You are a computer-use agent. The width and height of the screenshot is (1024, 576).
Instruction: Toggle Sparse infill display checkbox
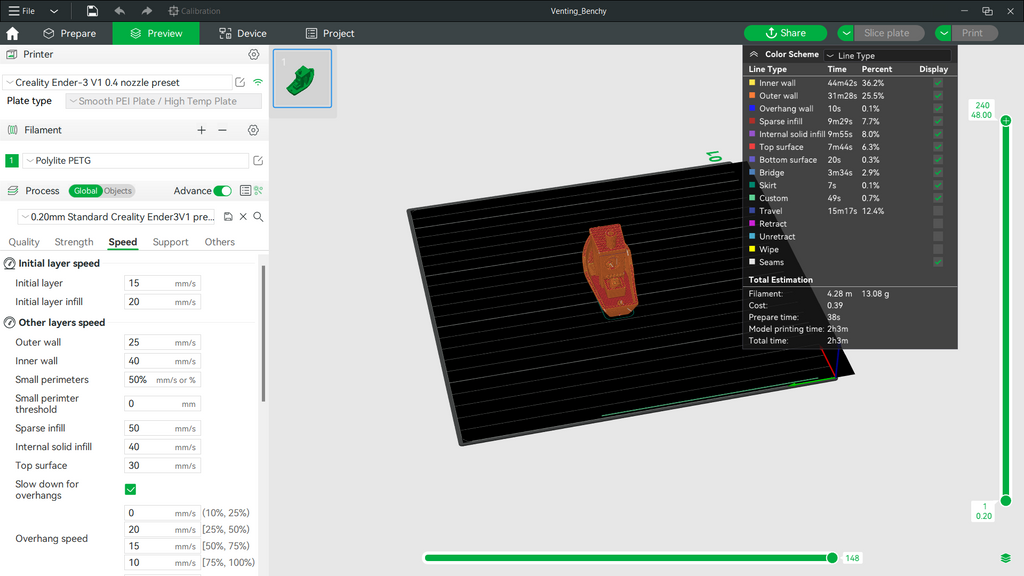pyautogui.click(x=938, y=121)
